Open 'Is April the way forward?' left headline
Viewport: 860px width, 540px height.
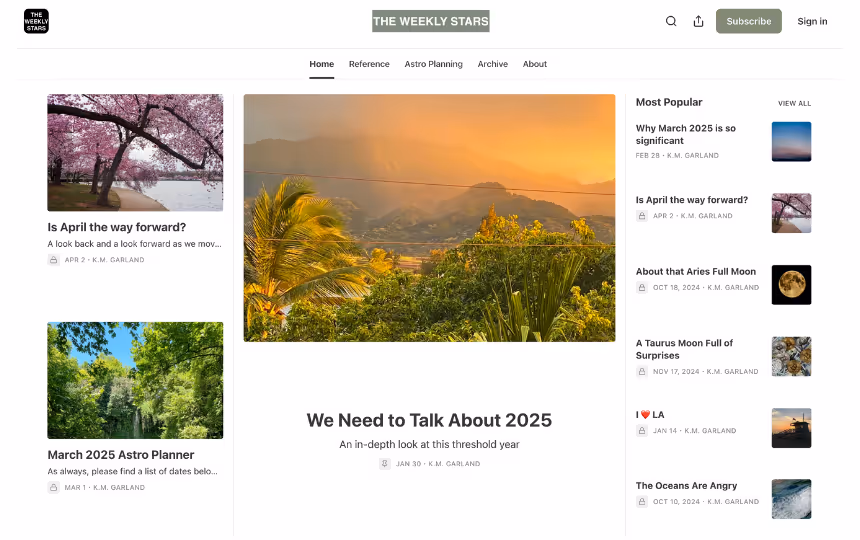[116, 228]
